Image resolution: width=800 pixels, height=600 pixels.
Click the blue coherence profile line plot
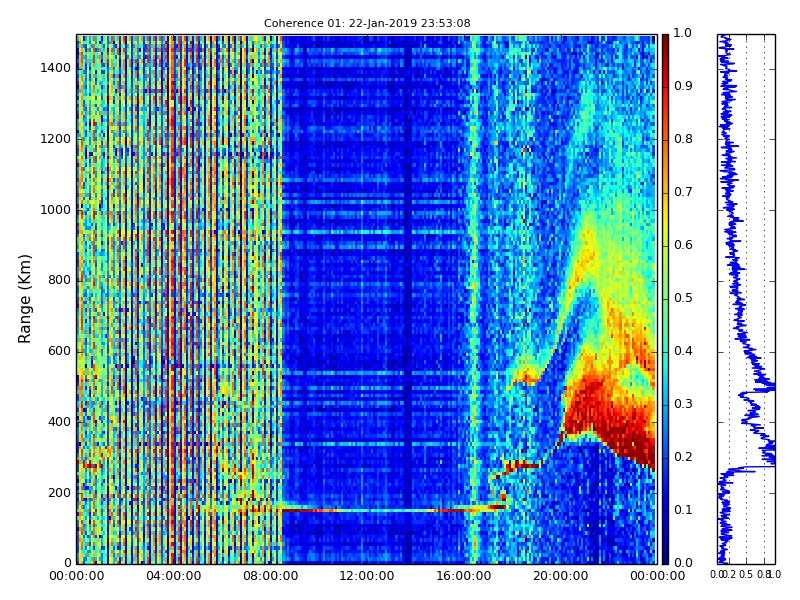[x=746, y=299]
